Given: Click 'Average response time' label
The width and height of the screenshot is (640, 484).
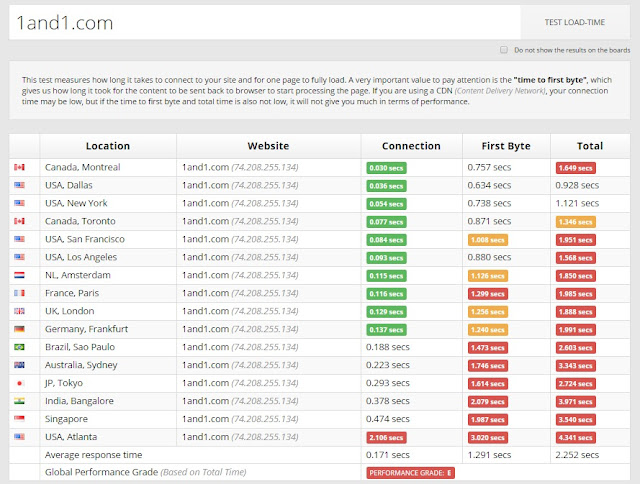Looking at the screenshot, I should pyautogui.click(x=93, y=455).
